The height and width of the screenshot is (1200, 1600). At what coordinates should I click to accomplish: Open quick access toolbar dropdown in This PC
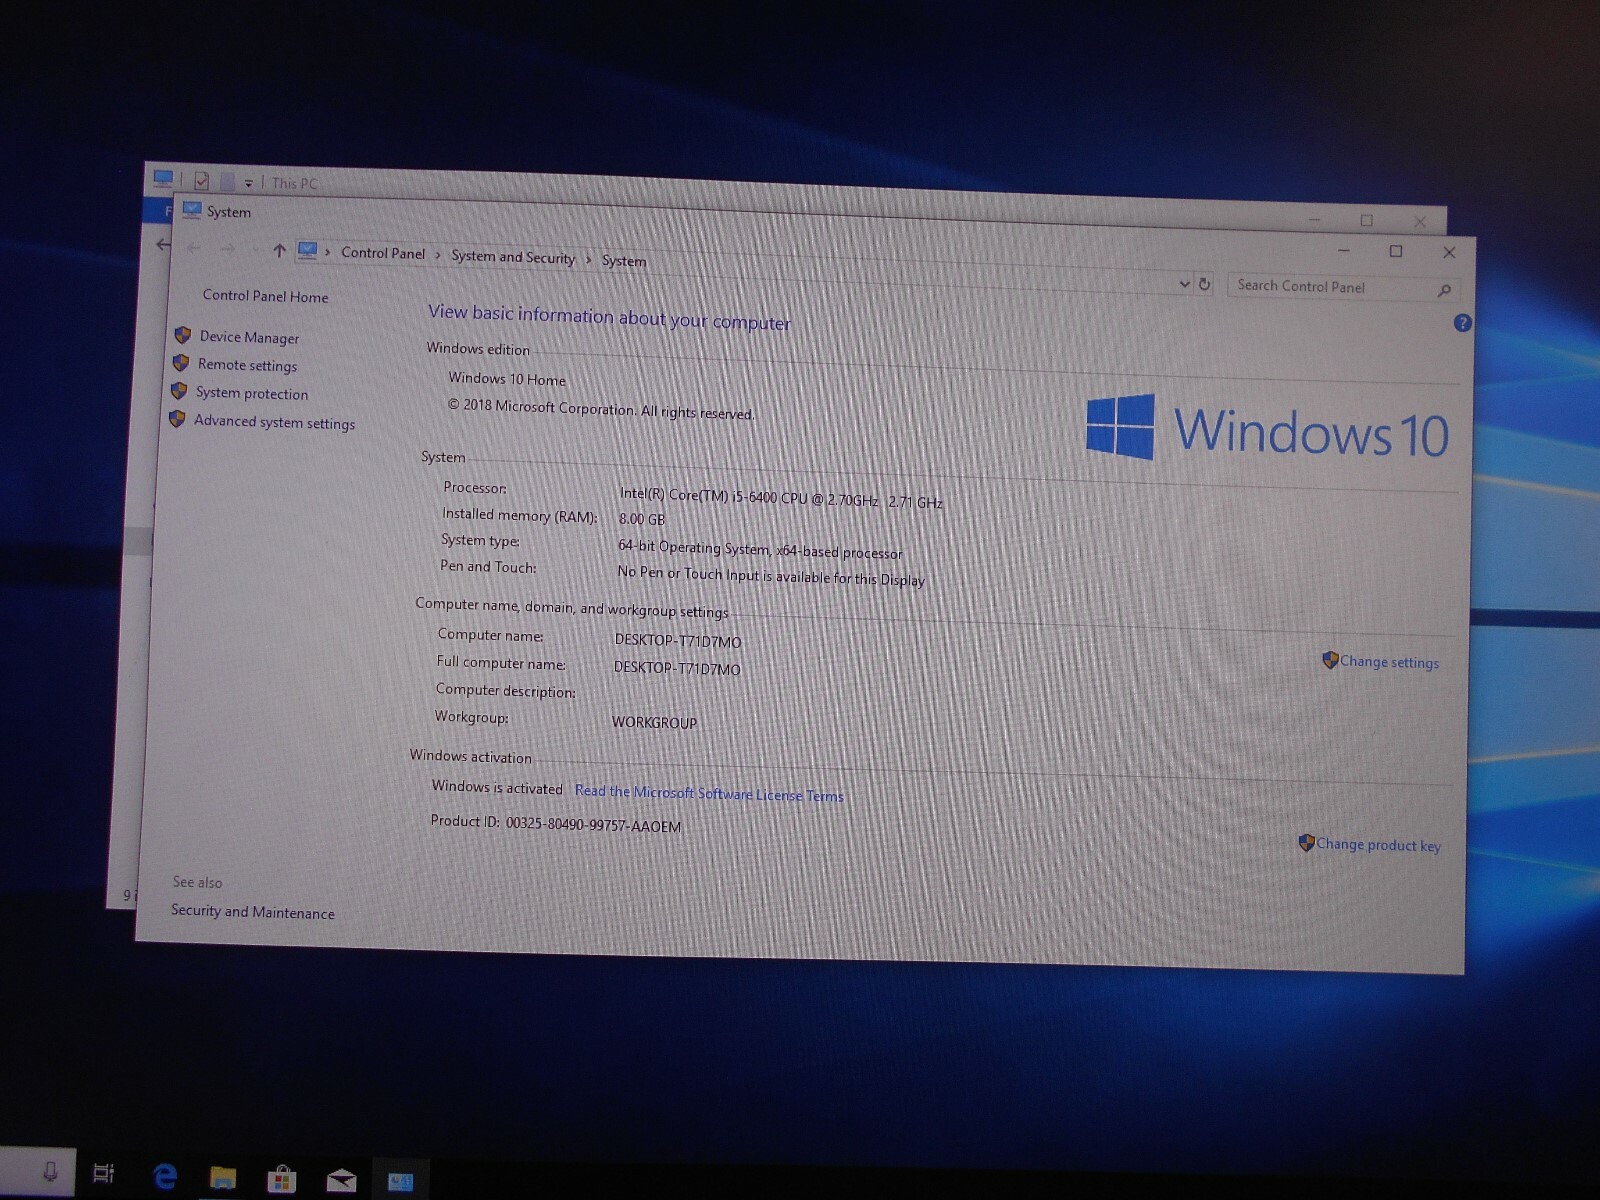pos(248,183)
